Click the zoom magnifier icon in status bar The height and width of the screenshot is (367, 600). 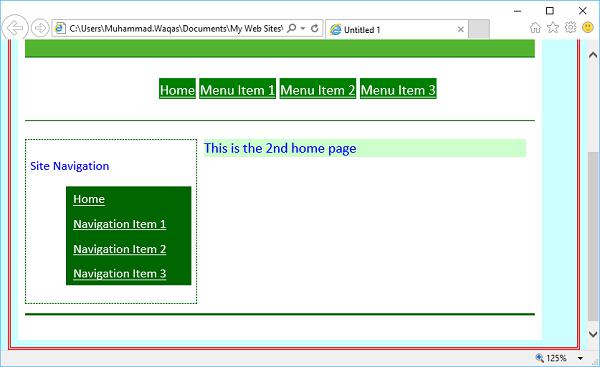(x=540, y=358)
